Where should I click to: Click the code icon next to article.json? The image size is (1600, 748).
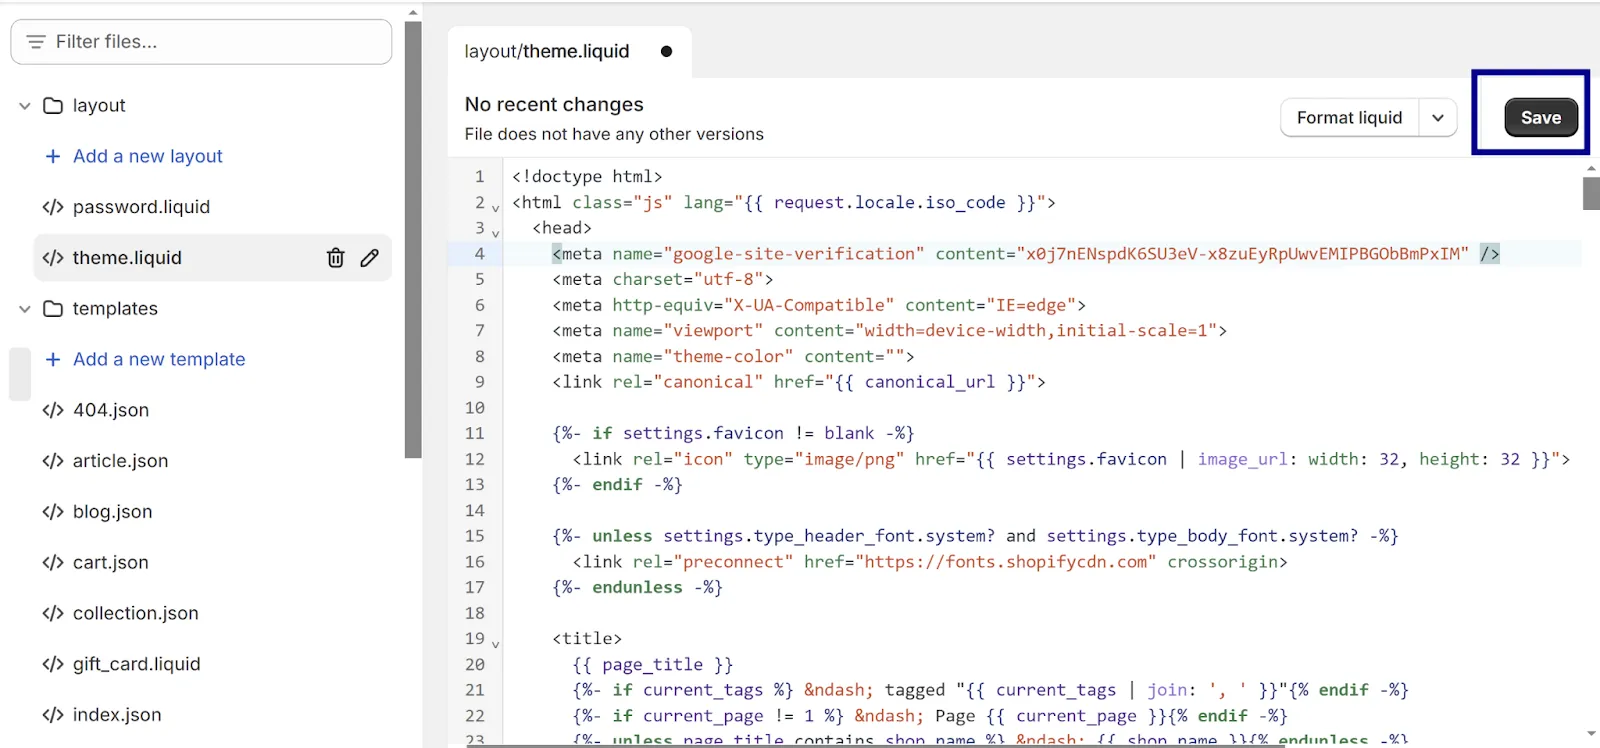coord(53,461)
